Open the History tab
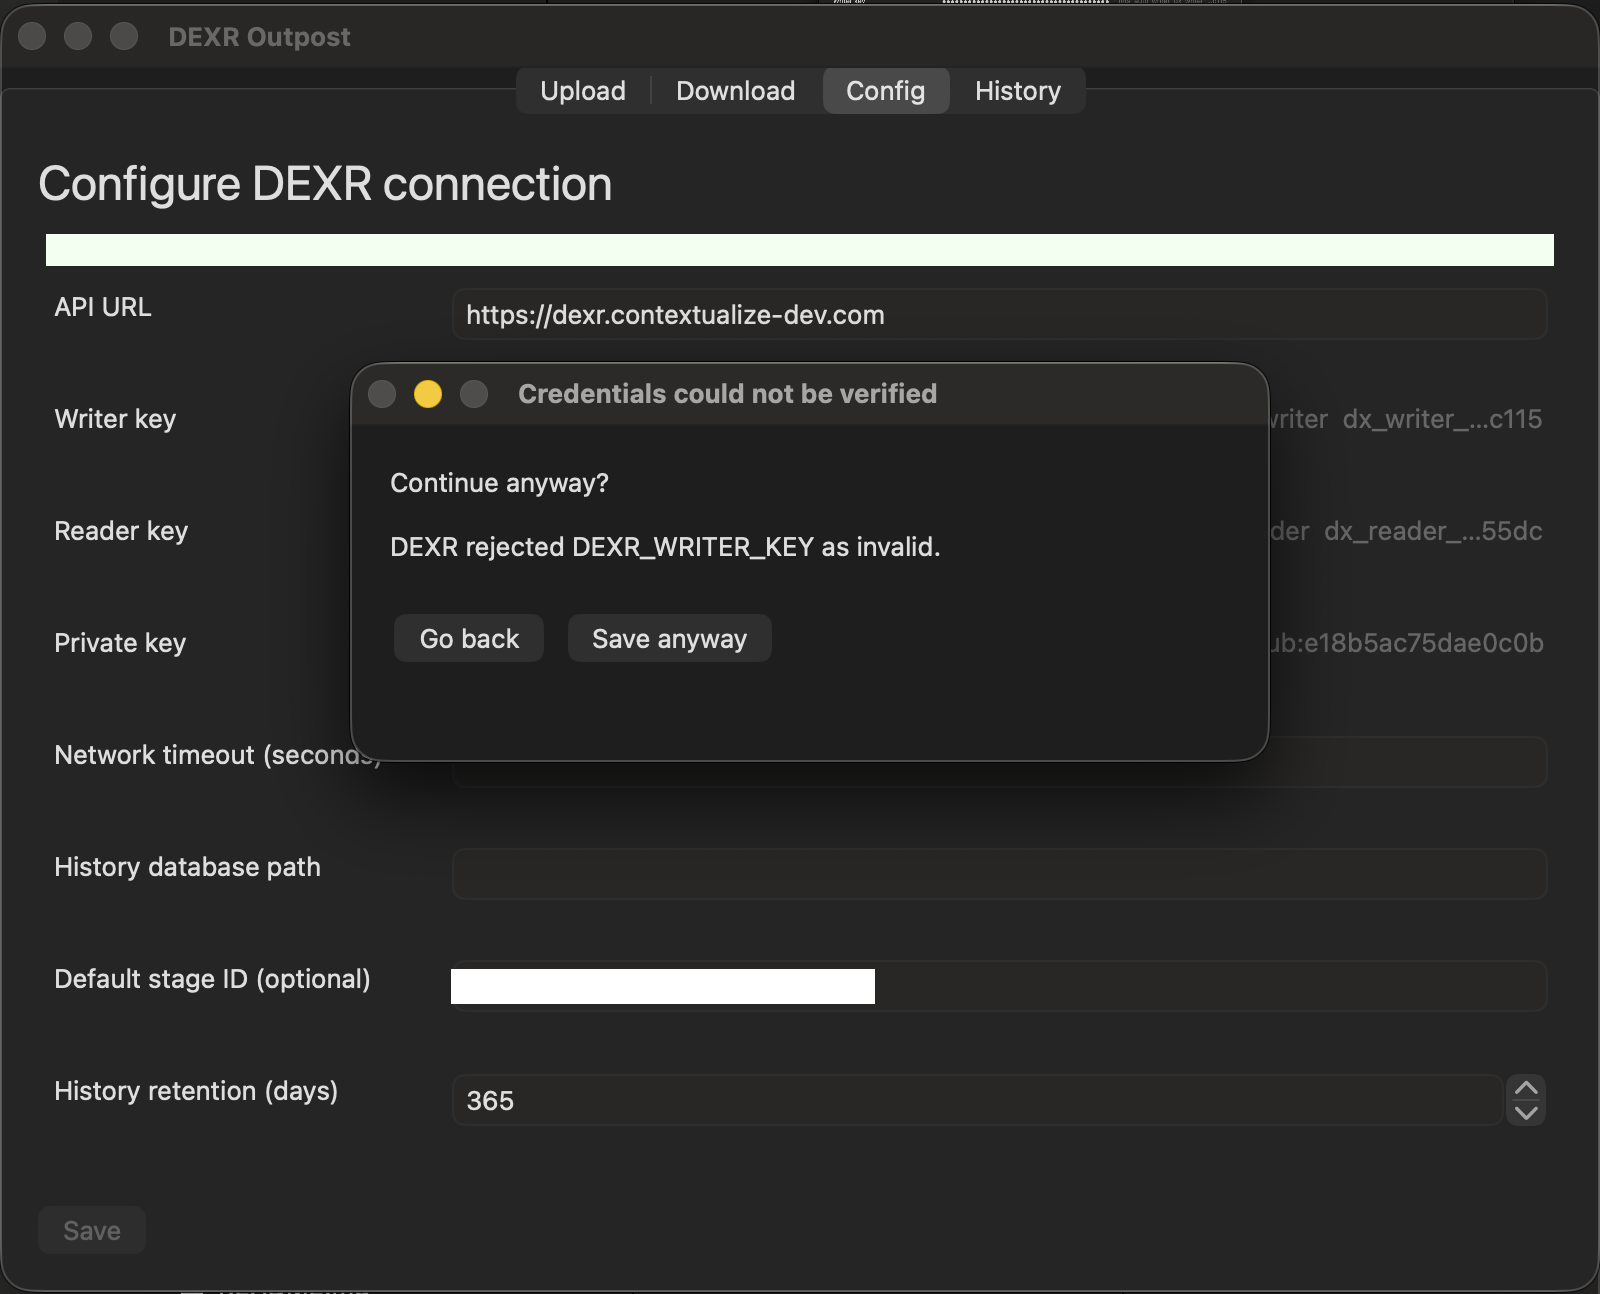Screen dimensions: 1600x1294 point(1018,91)
